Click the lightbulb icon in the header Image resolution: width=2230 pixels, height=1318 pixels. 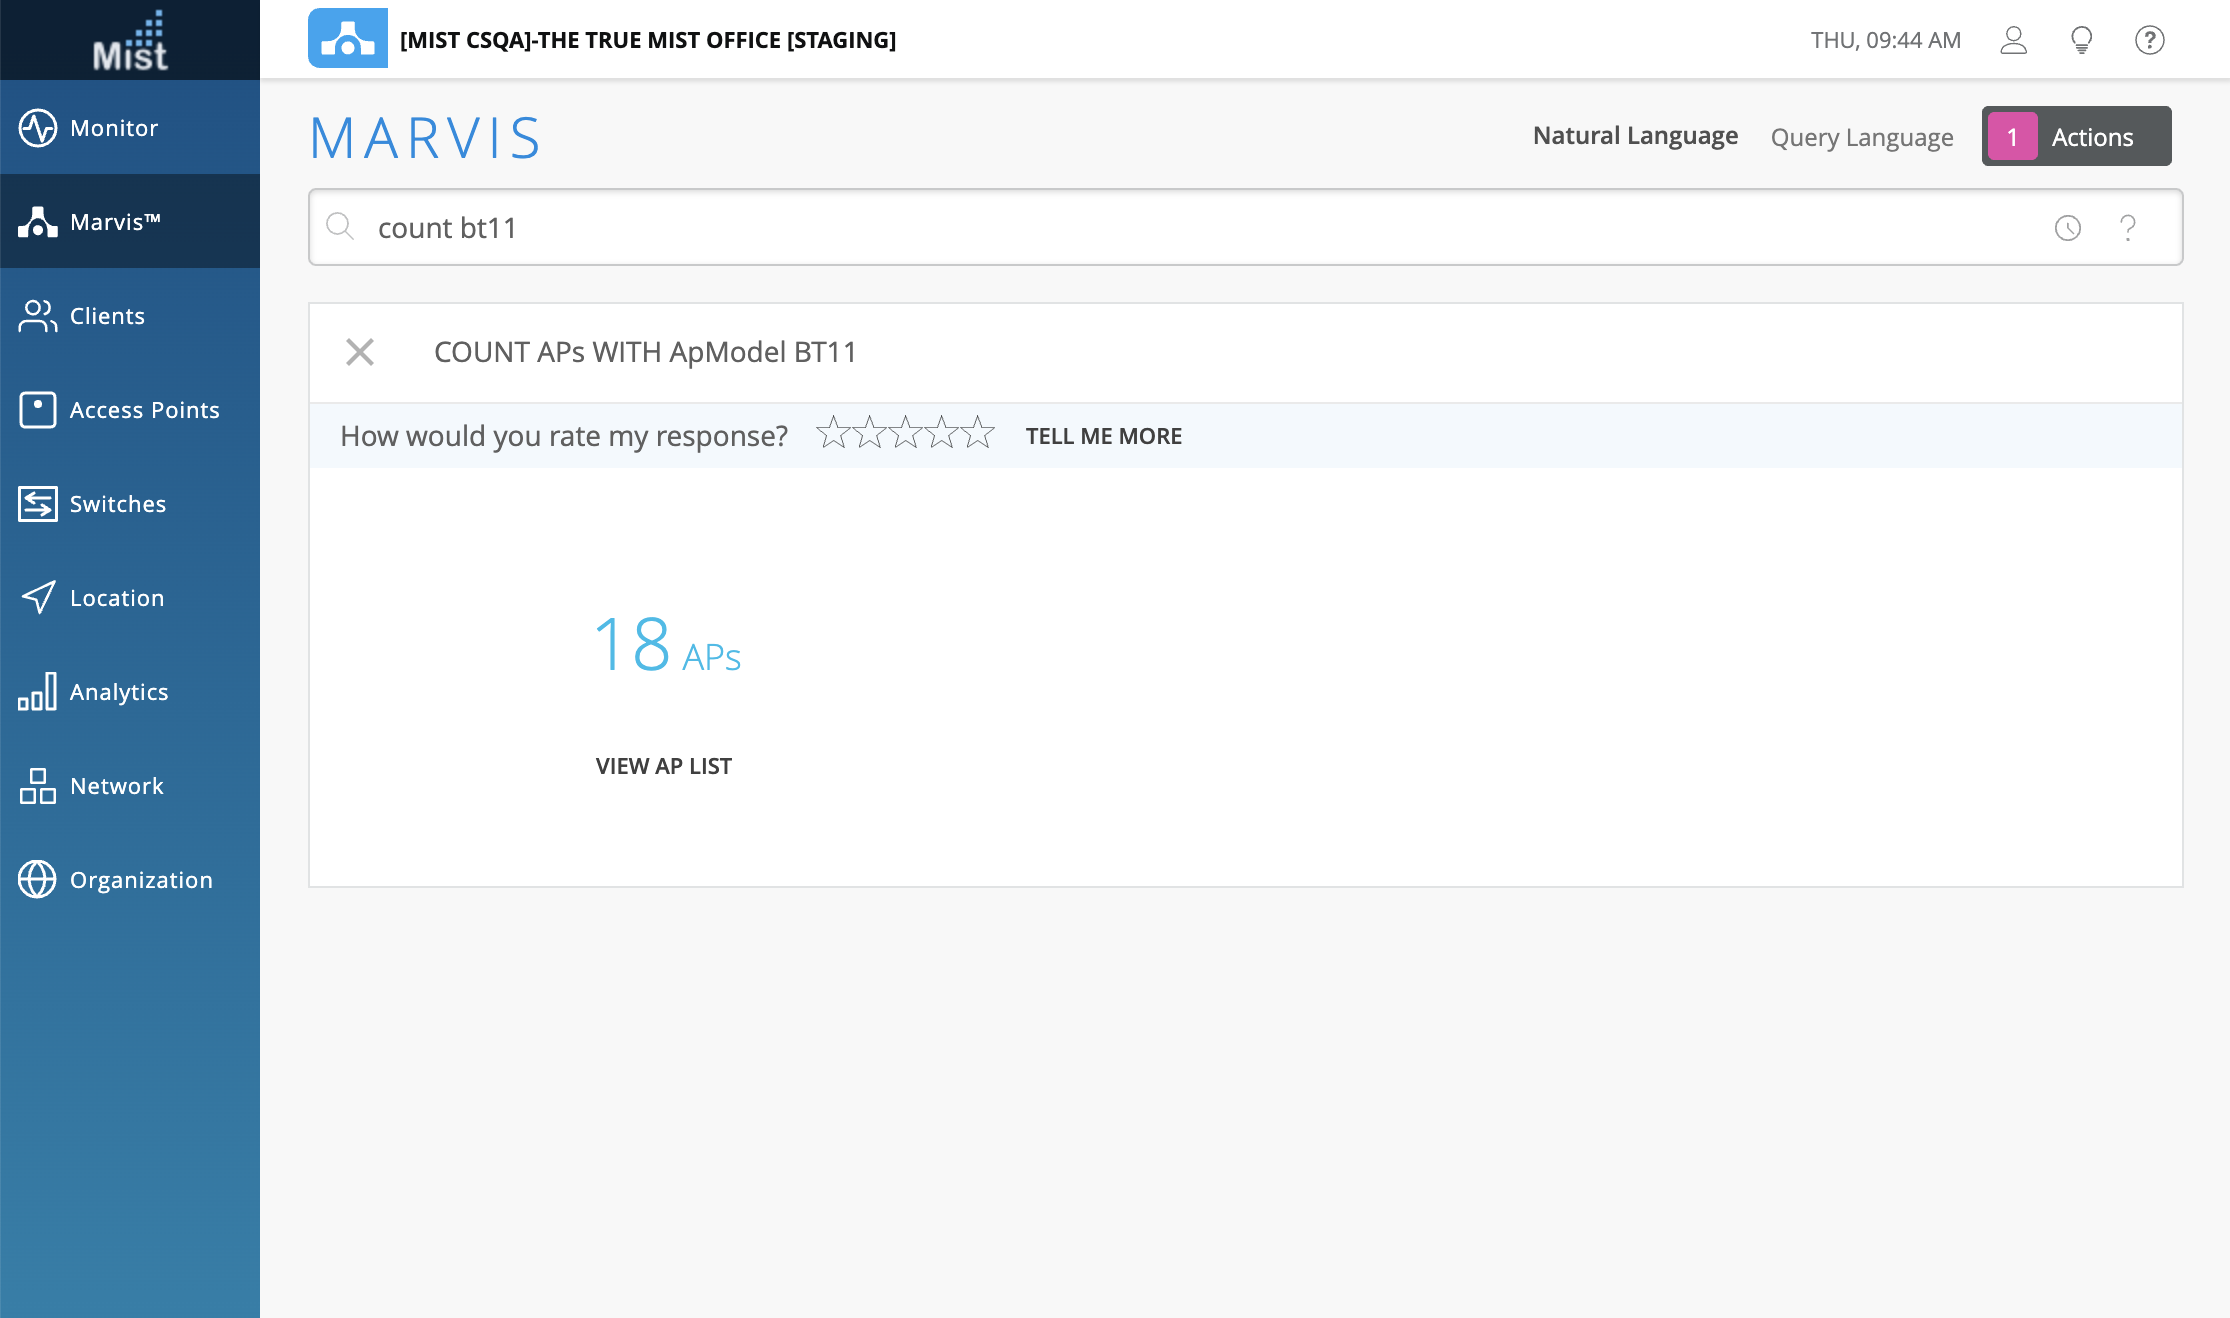click(2082, 40)
